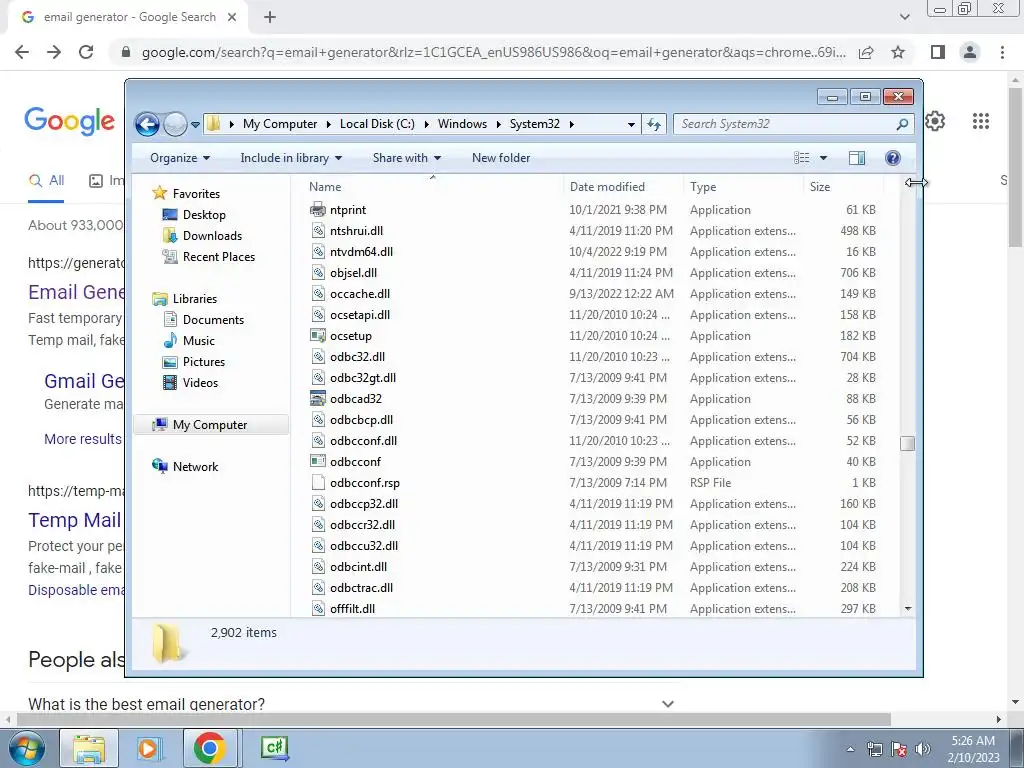
Task: Select the offfilt.dll file
Action: 352,609
